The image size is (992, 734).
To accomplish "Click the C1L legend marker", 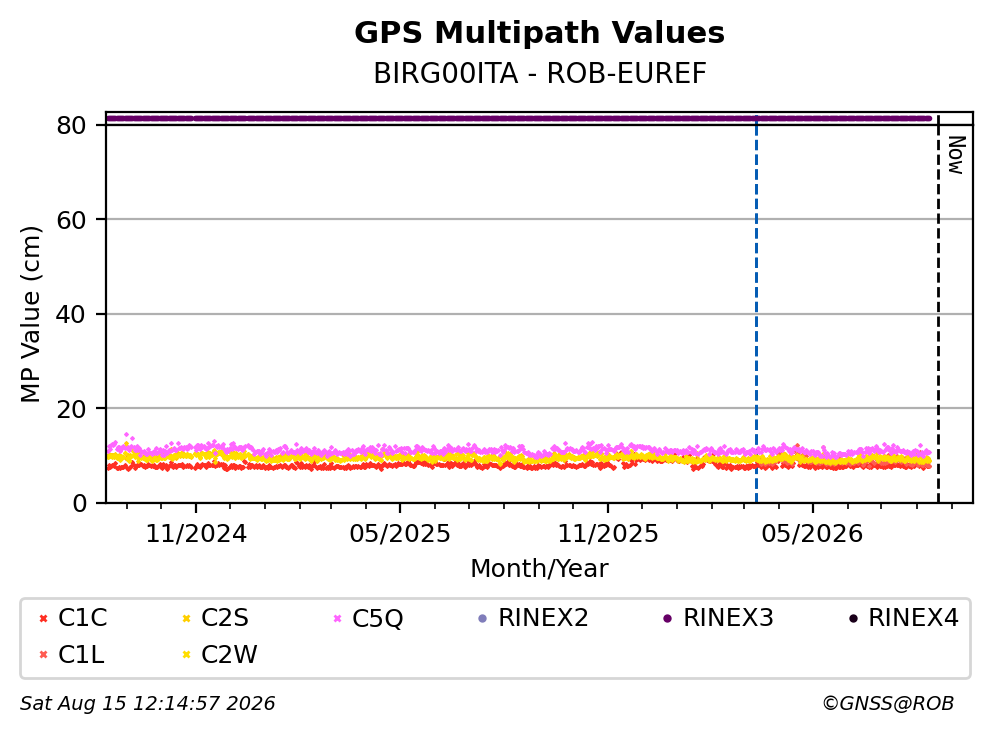I will click(x=43, y=655).
